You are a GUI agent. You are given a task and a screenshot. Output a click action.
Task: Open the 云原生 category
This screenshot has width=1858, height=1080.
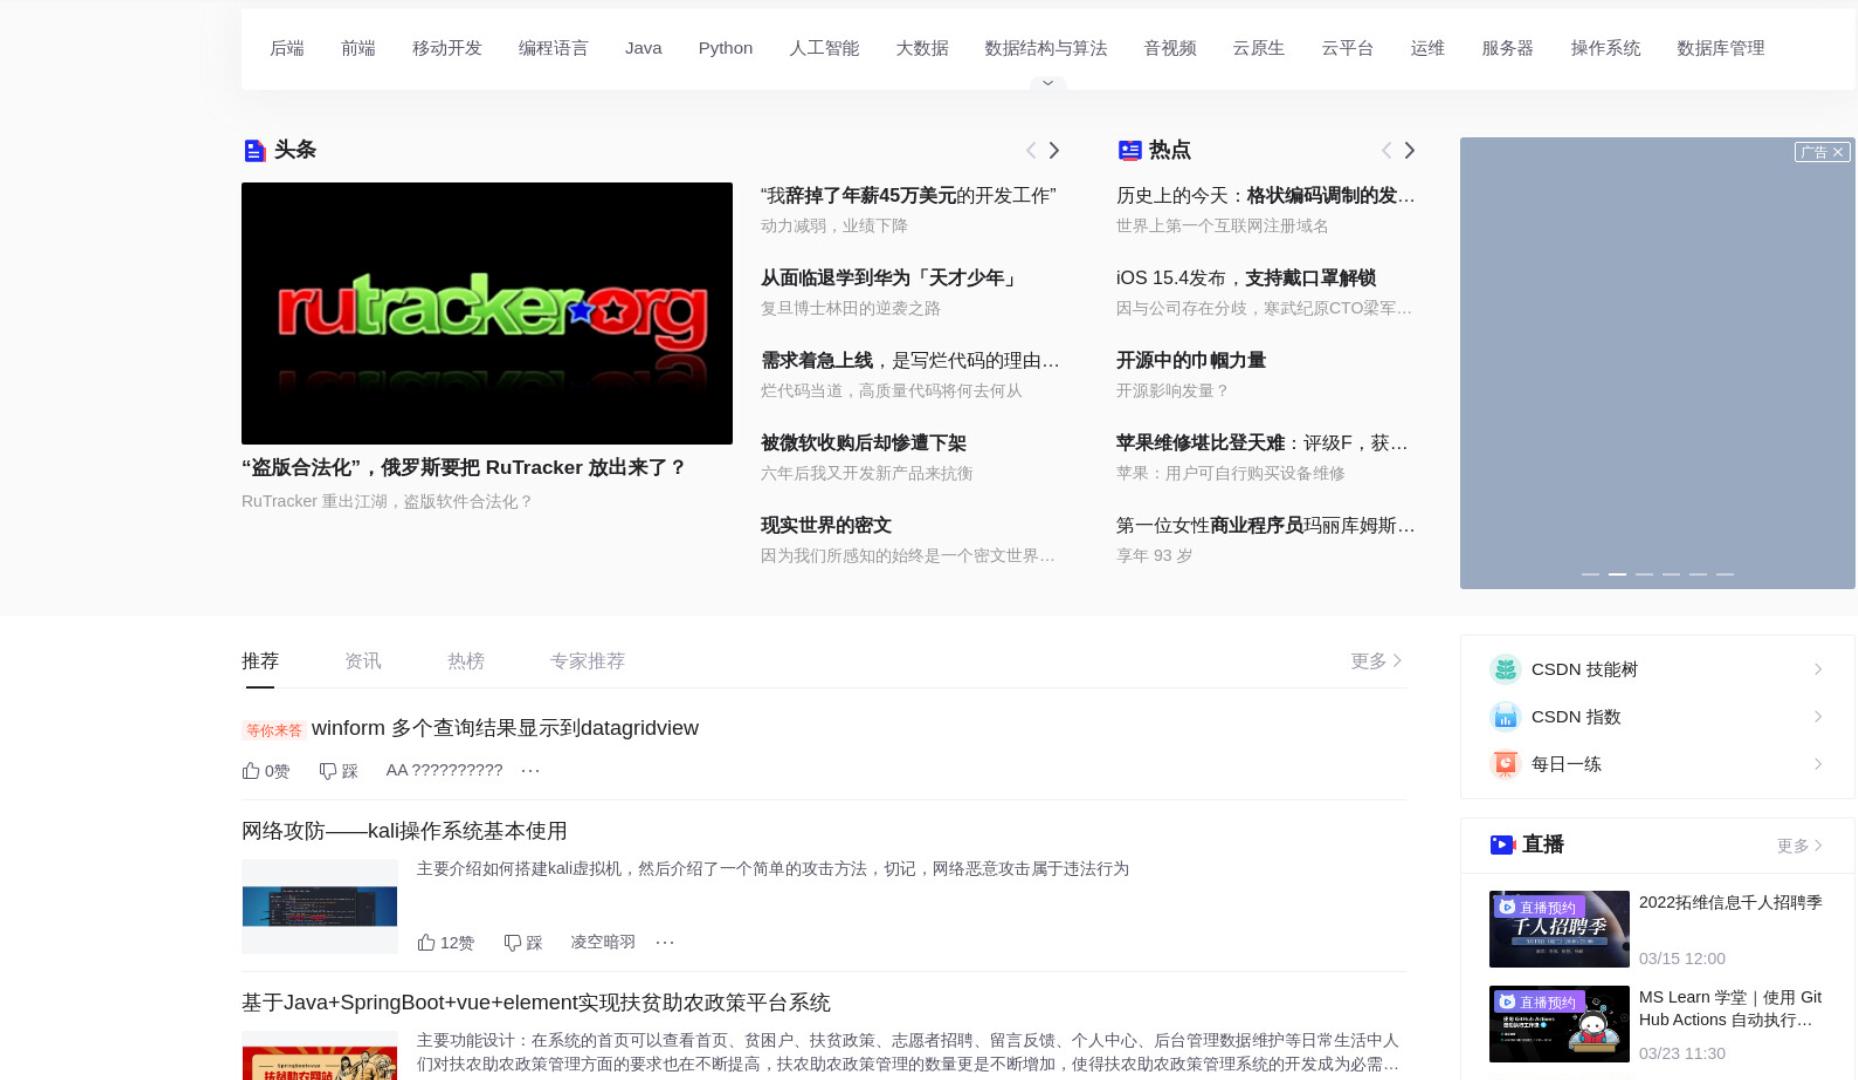point(1259,48)
